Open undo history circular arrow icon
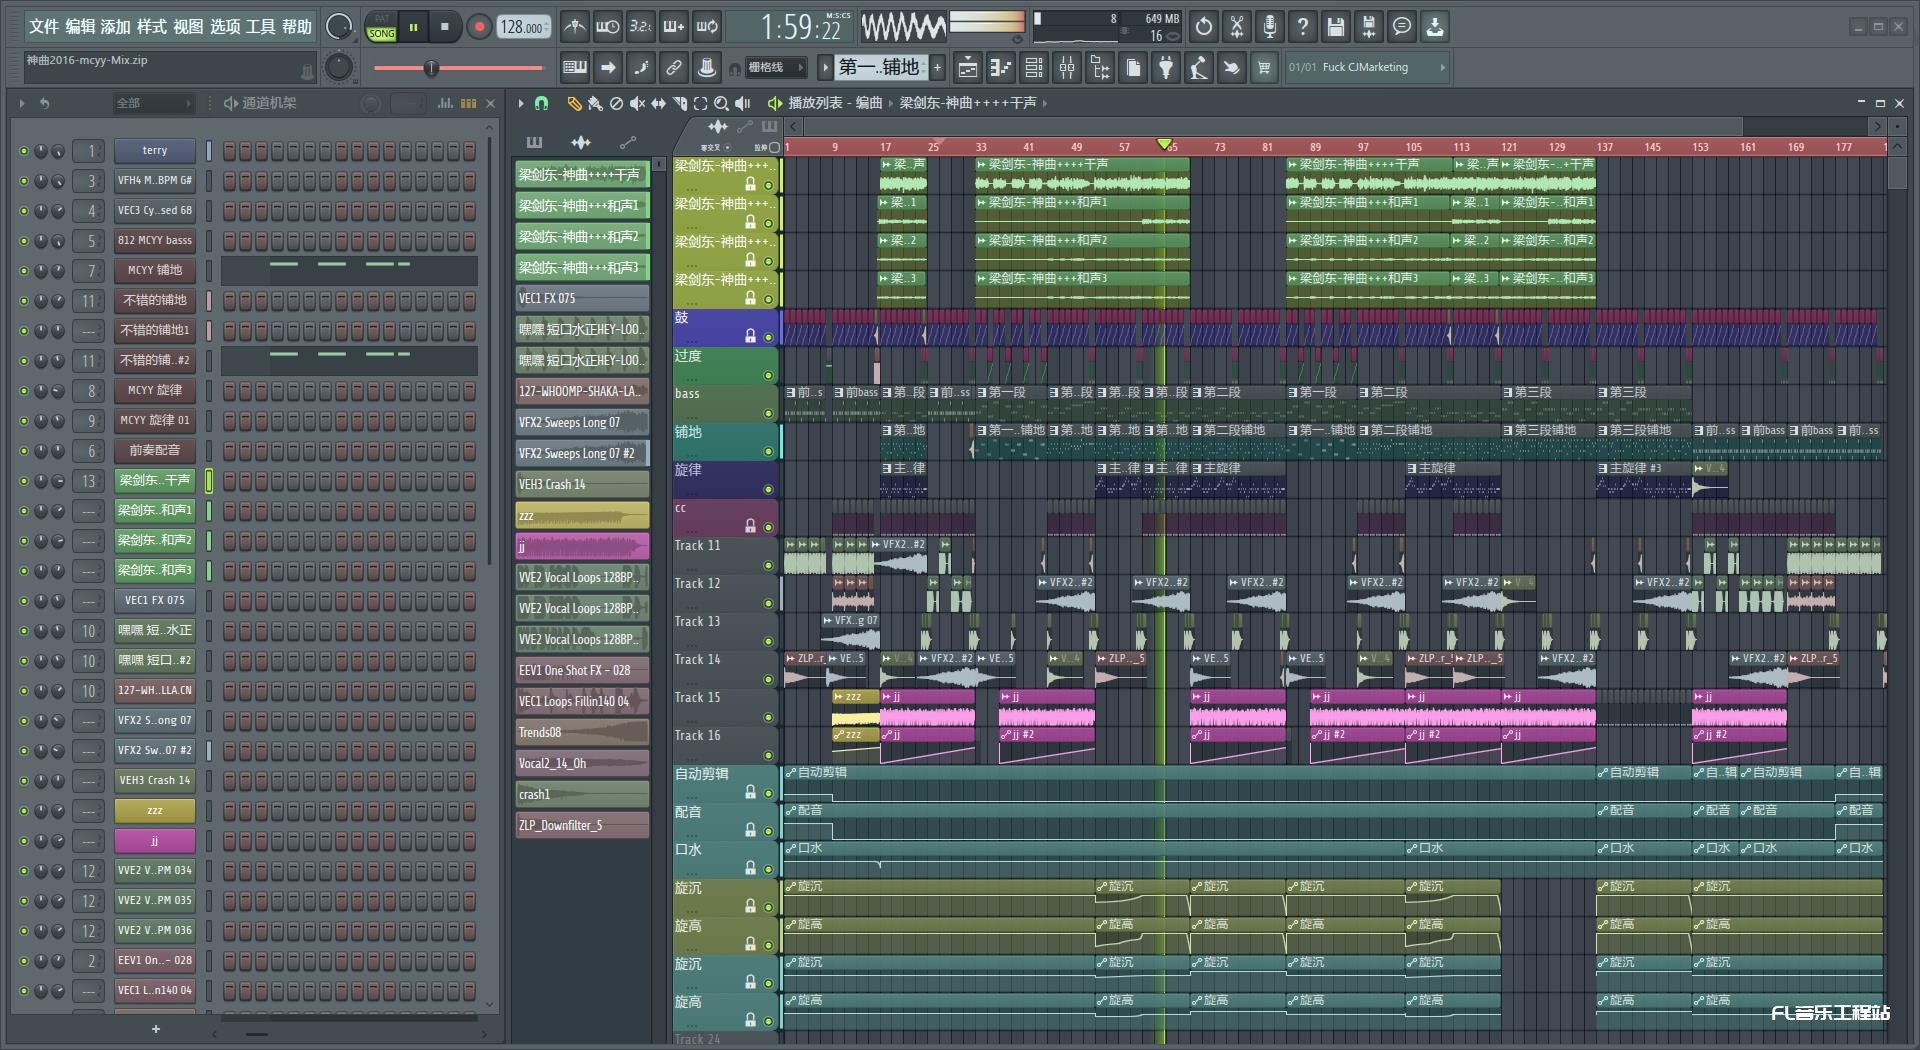The image size is (1920, 1050). click(x=1204, y=27)
